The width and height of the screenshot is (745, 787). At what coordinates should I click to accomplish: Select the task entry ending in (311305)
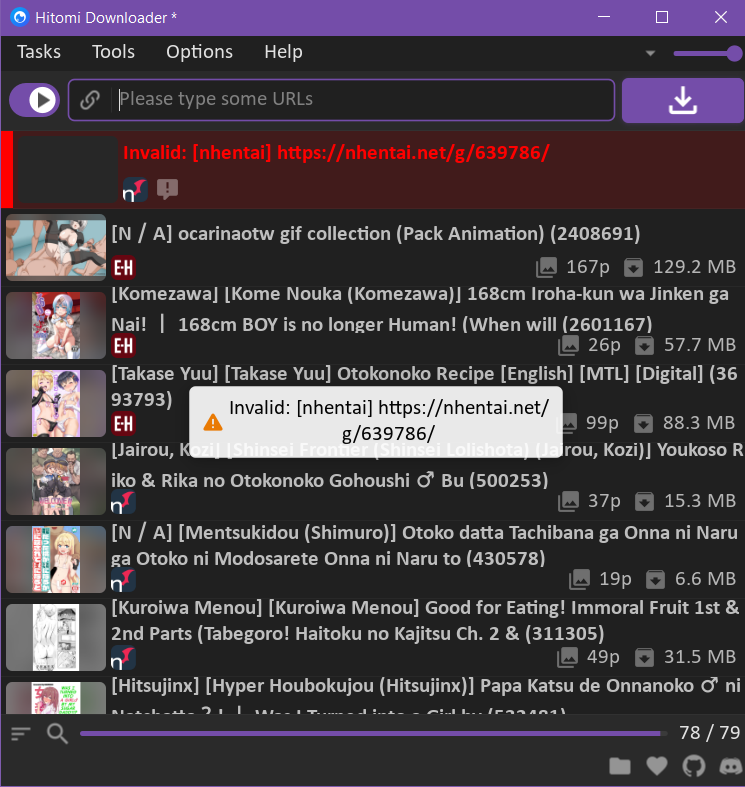(x=372, y=637)
